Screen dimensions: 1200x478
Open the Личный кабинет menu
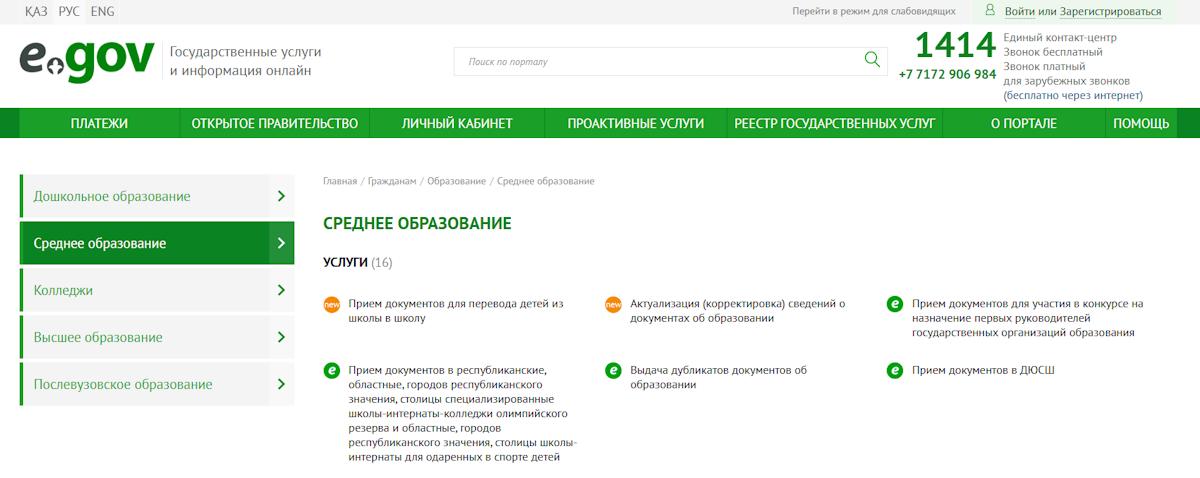click(x=457, y=123)
